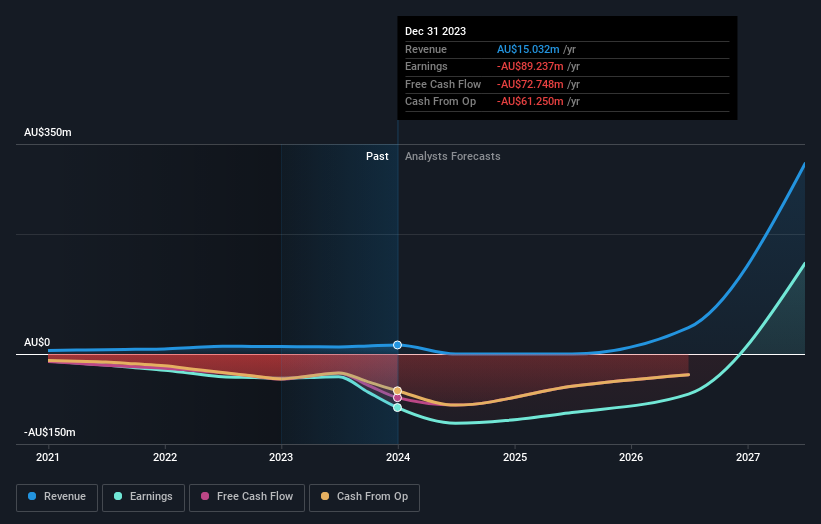Click the 2023 x-axis label
Viewport: 821px width, 524px height.
(x=281, y=458)
